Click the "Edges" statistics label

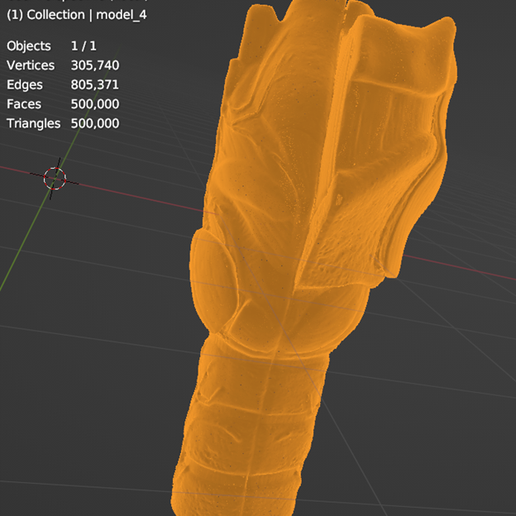coord(25,85)
